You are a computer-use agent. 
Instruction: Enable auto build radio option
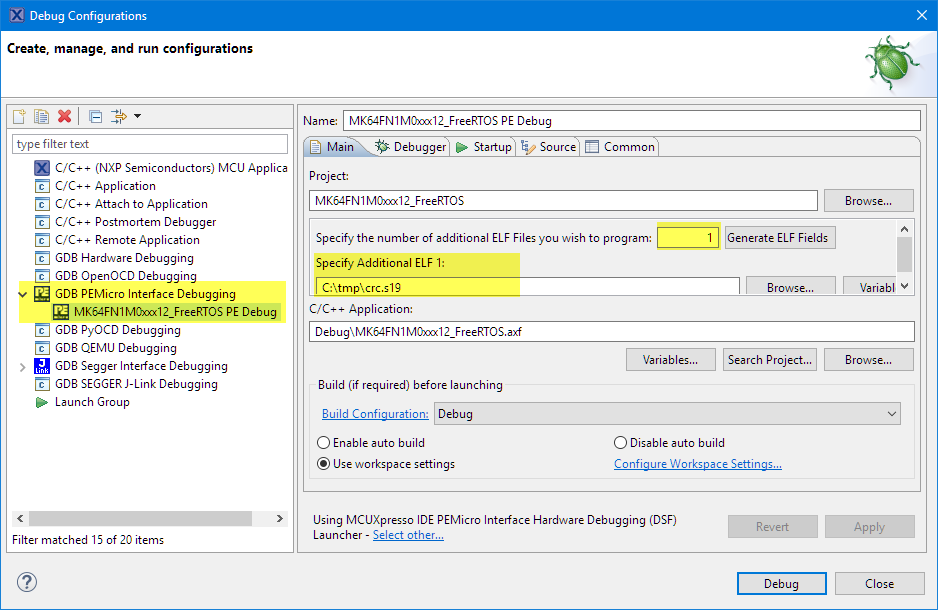click(323, 443)
